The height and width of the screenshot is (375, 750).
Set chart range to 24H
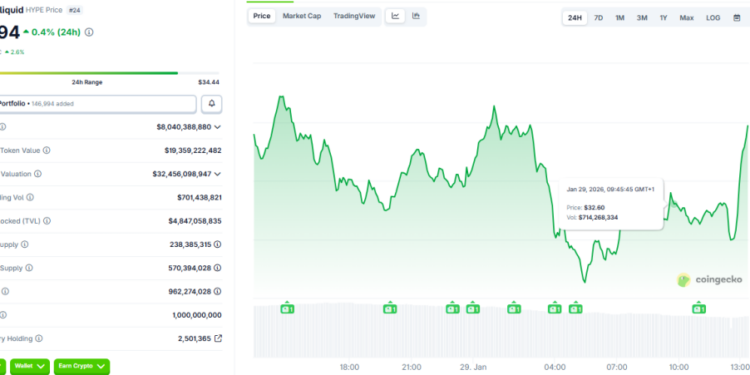574,18
